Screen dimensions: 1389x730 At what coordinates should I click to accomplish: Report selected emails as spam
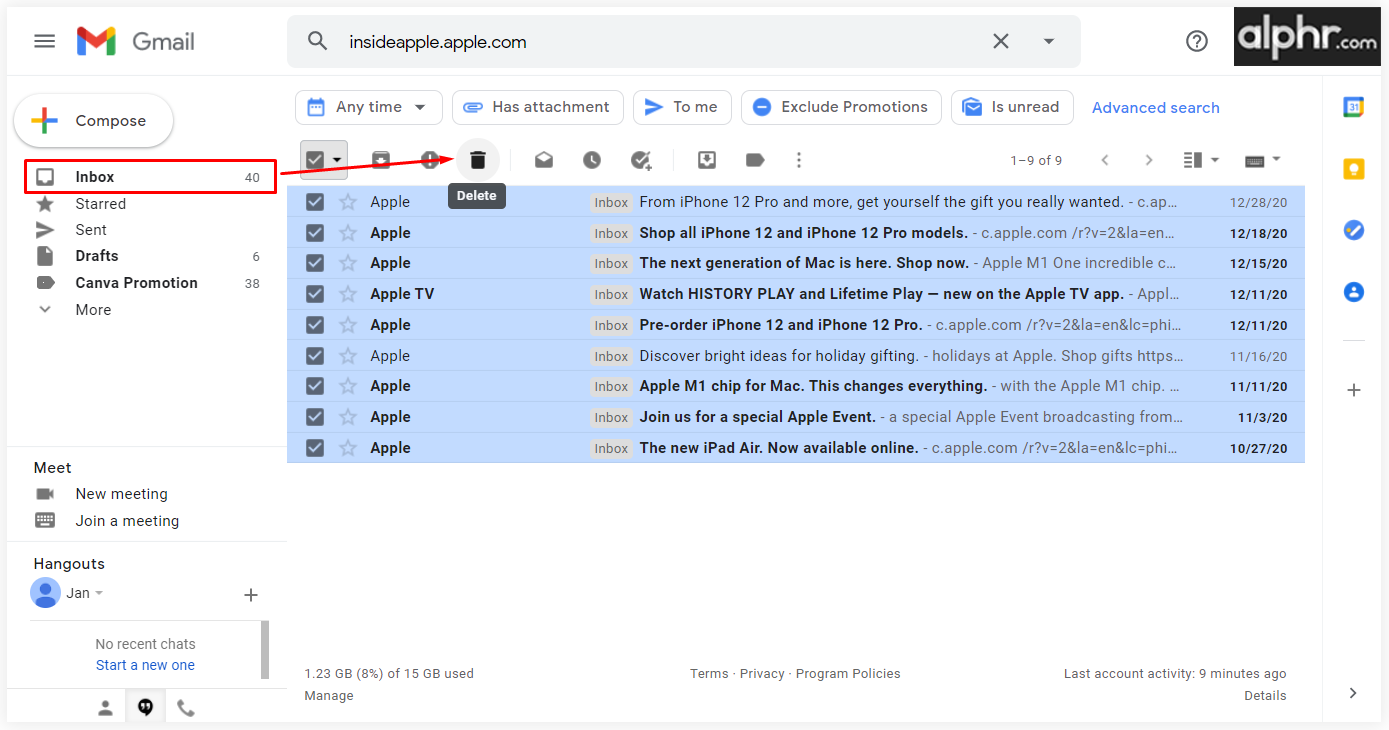click(430, 160)
